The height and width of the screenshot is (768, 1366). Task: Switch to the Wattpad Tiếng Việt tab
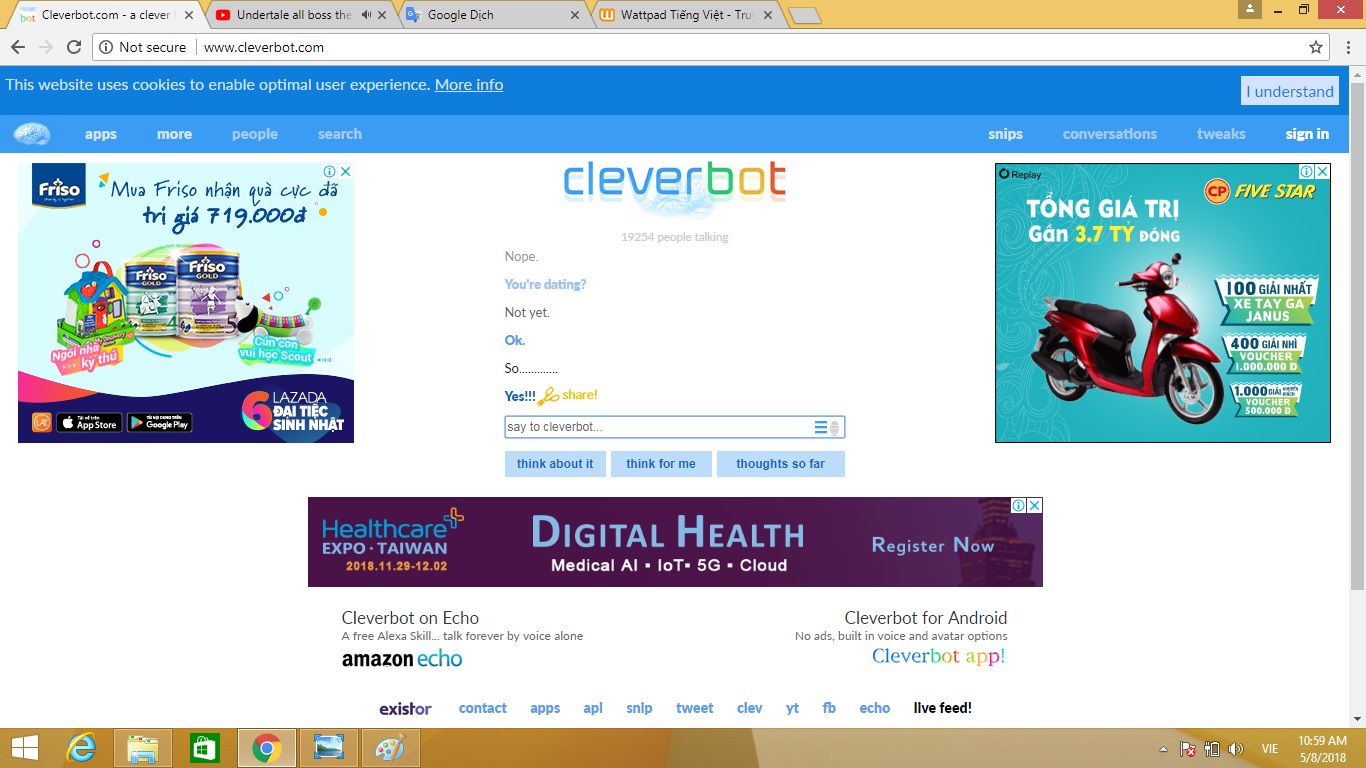(x=688, y=15)
